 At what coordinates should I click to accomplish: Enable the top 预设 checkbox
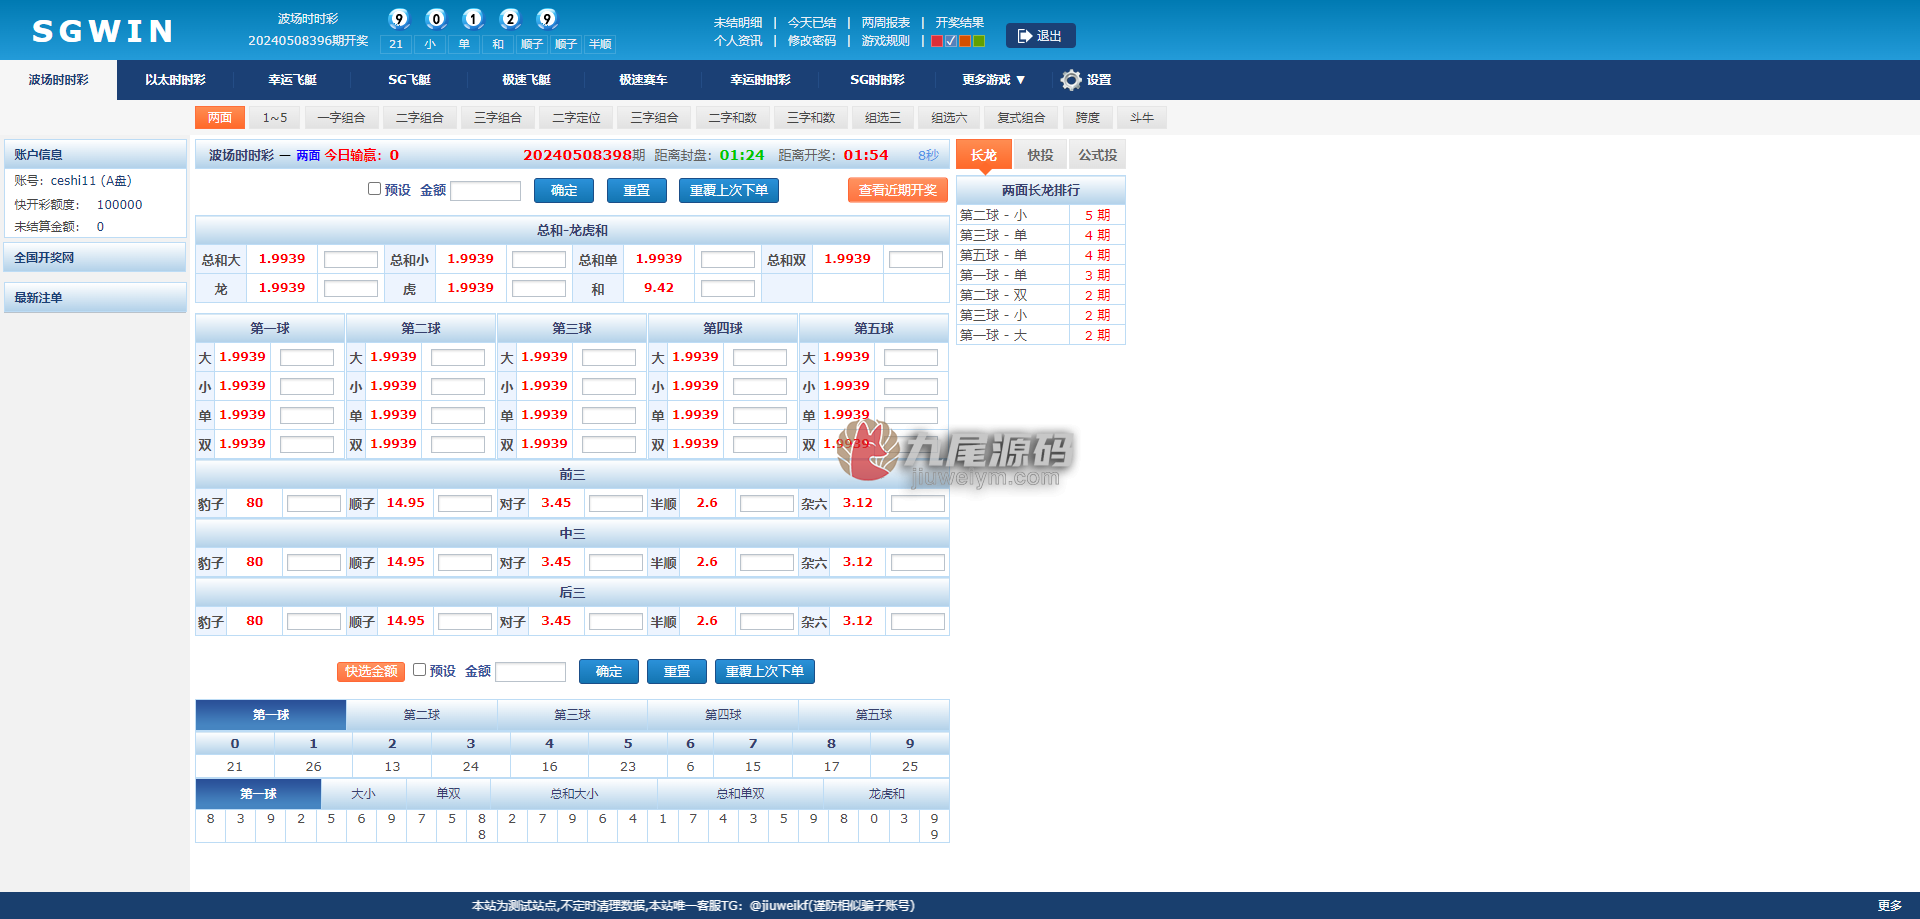[374, 189]
